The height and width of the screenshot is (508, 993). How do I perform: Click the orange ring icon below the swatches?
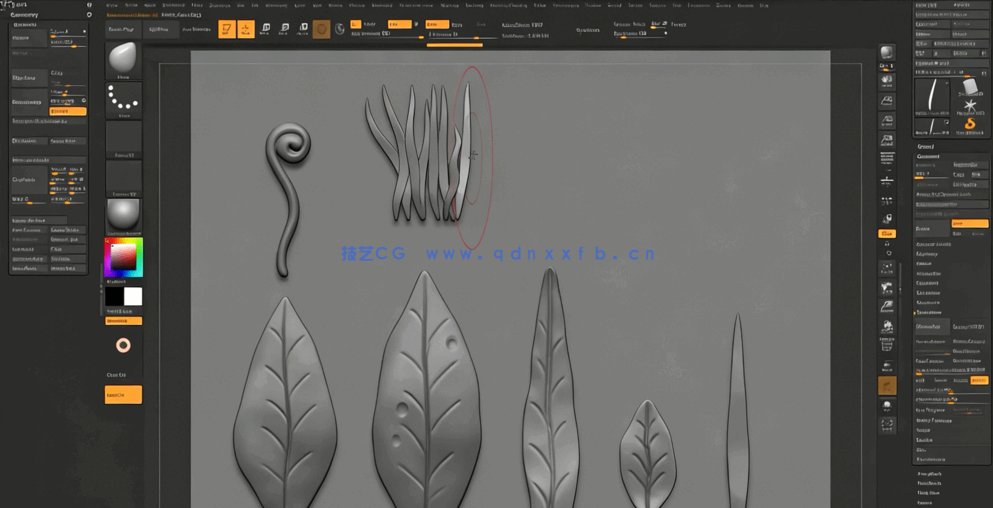click(123, 345)
